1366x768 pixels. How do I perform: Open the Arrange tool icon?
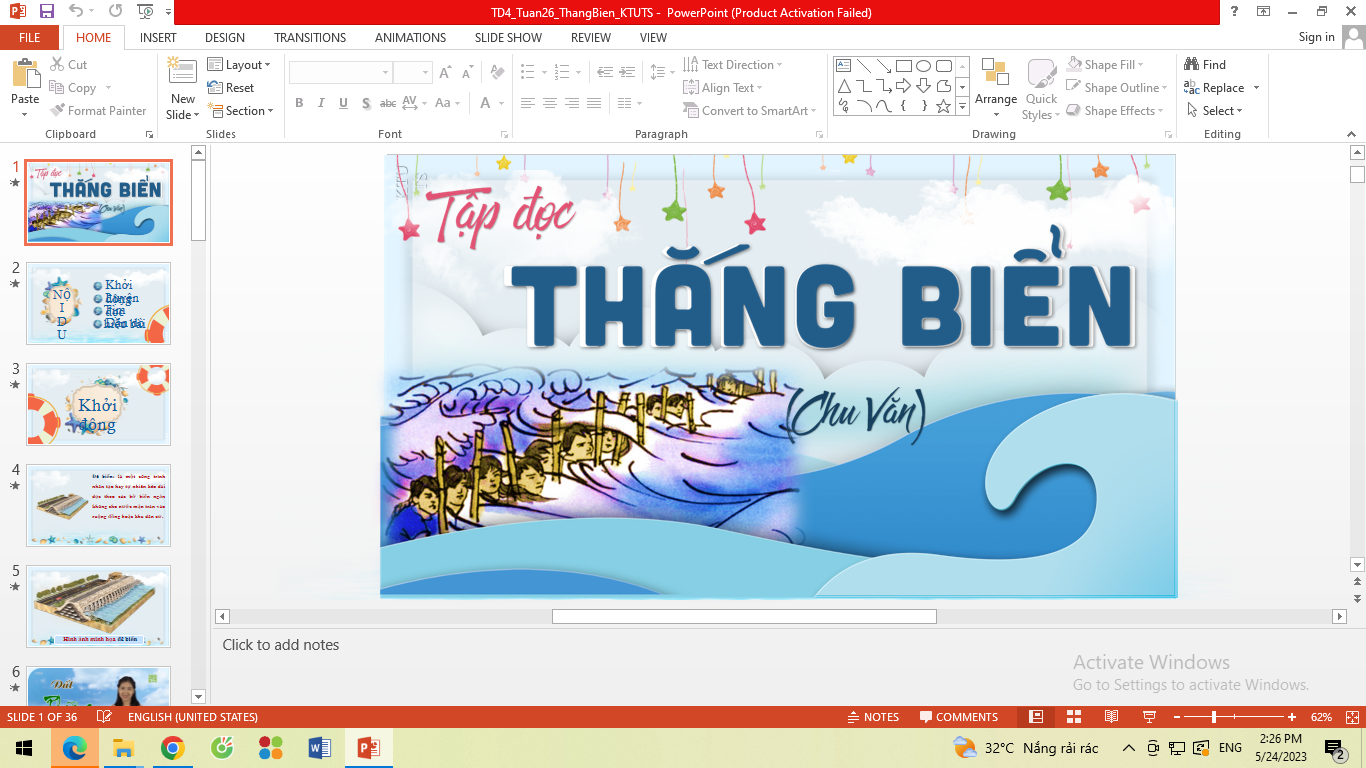point(995,74)
